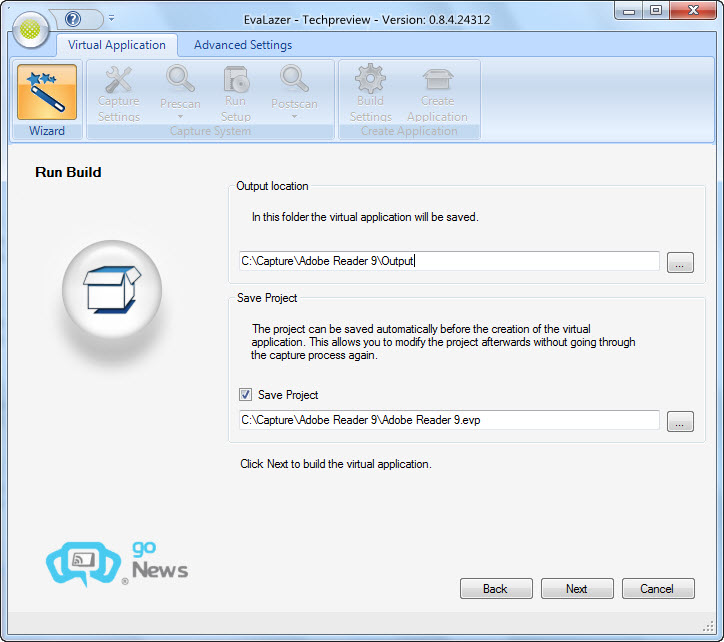Switch to Virtual Application tab
The width and height of the screenshot is (724, 642).
click(117, 45)
